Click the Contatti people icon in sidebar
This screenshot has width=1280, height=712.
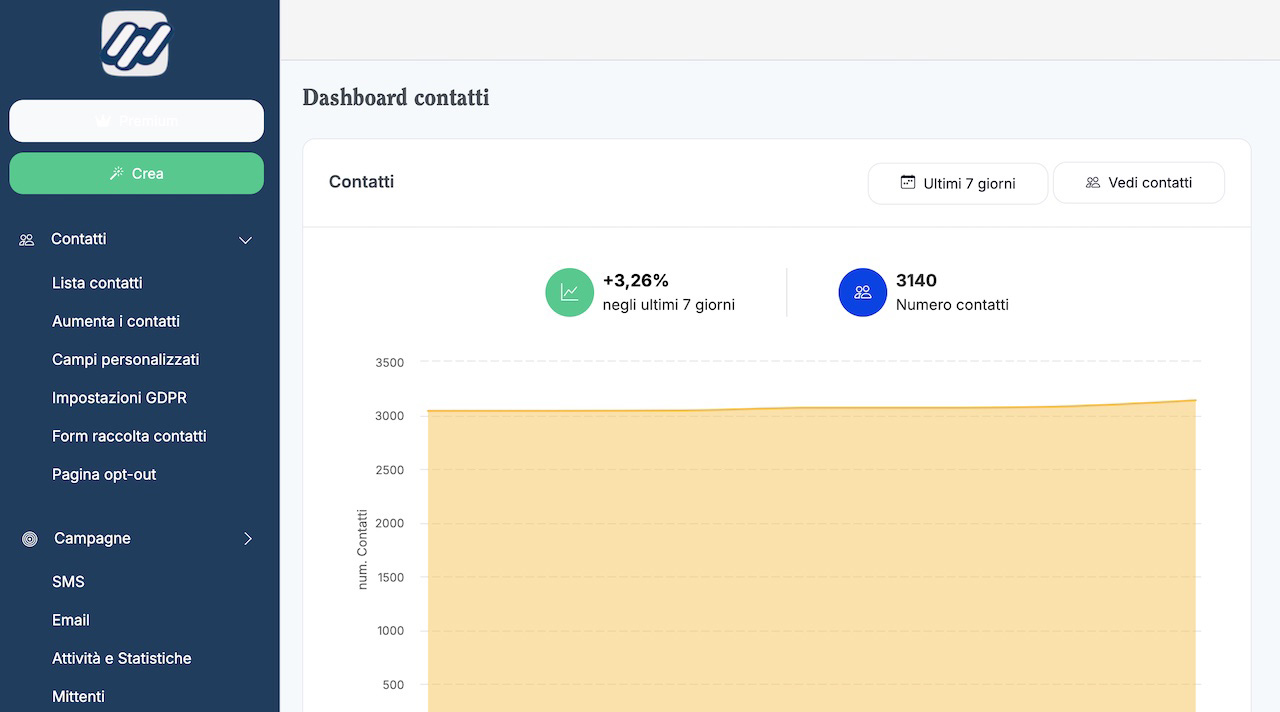27,240
